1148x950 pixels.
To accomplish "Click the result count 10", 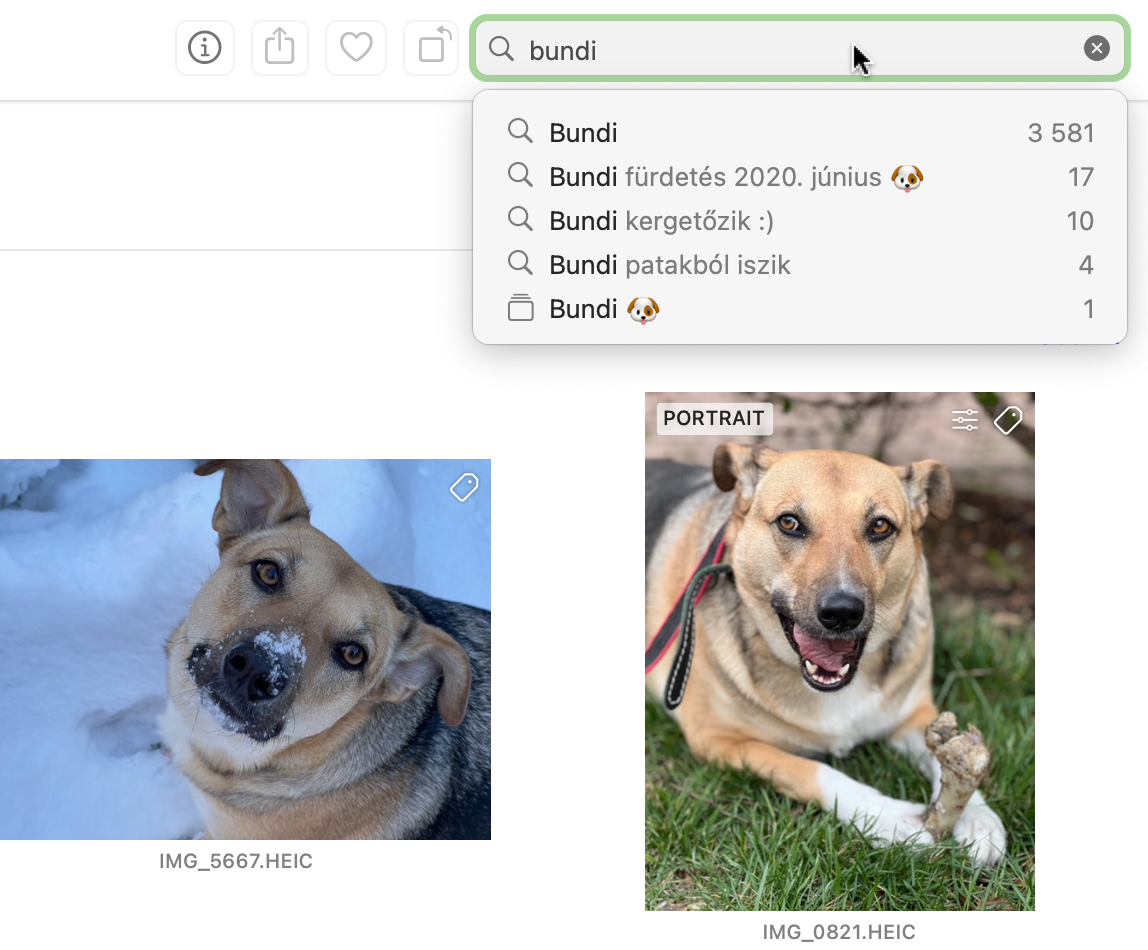I will pos(1080,221).
